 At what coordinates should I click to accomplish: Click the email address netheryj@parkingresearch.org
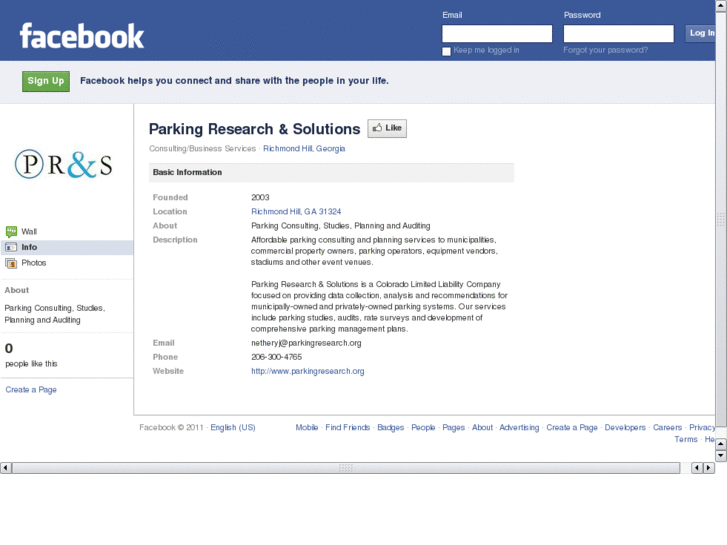(306, 343)
